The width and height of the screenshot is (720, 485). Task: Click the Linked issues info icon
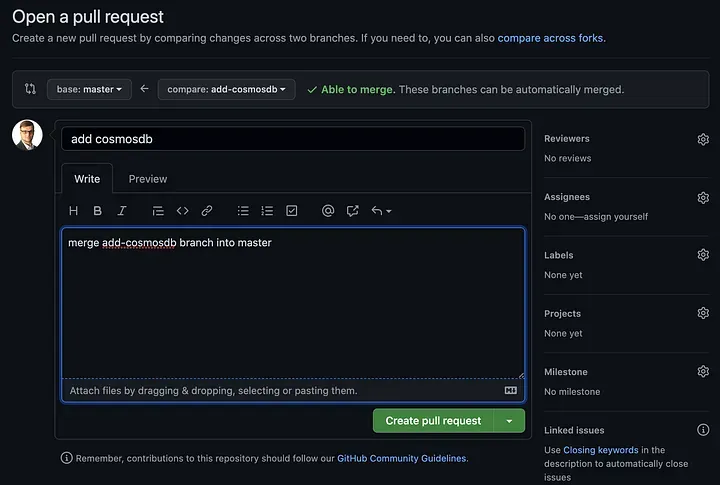point(703,430)
